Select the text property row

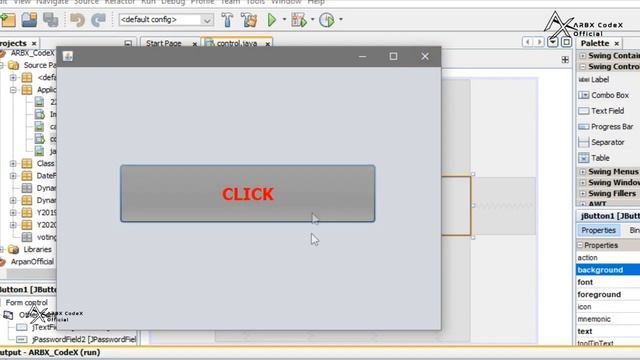[608, 331]
